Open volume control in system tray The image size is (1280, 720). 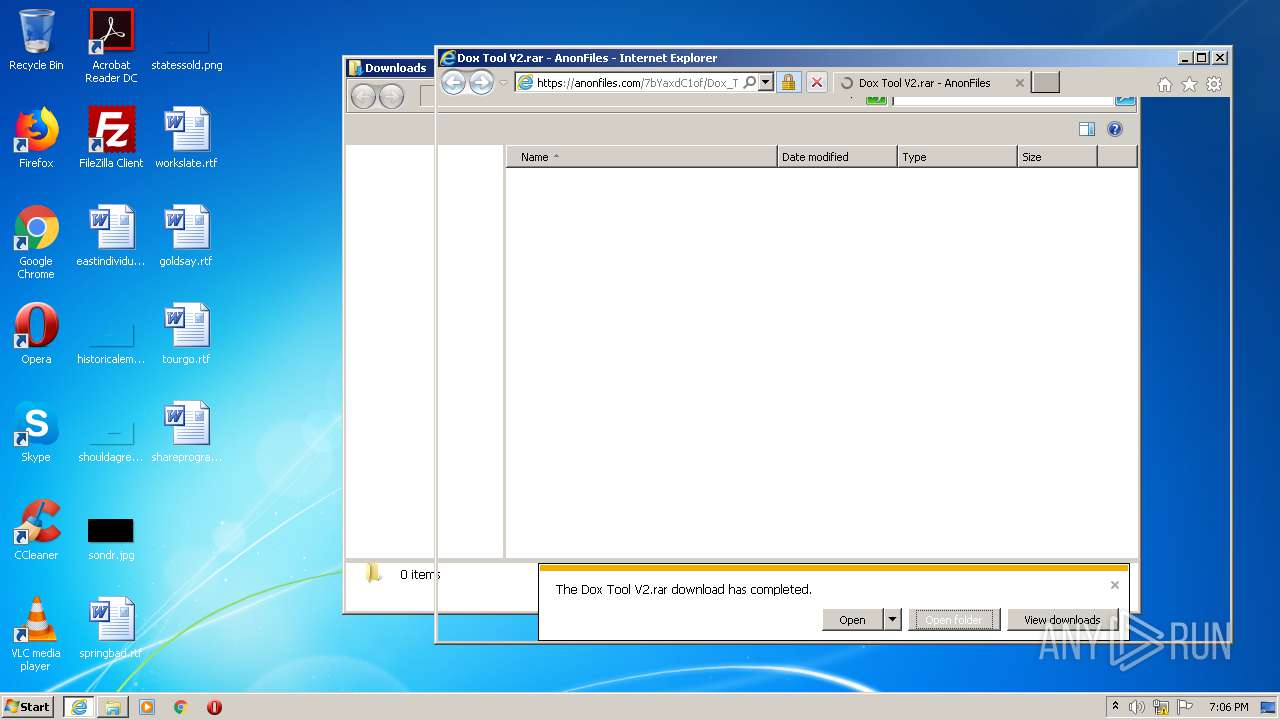(x=1137, y=707)
